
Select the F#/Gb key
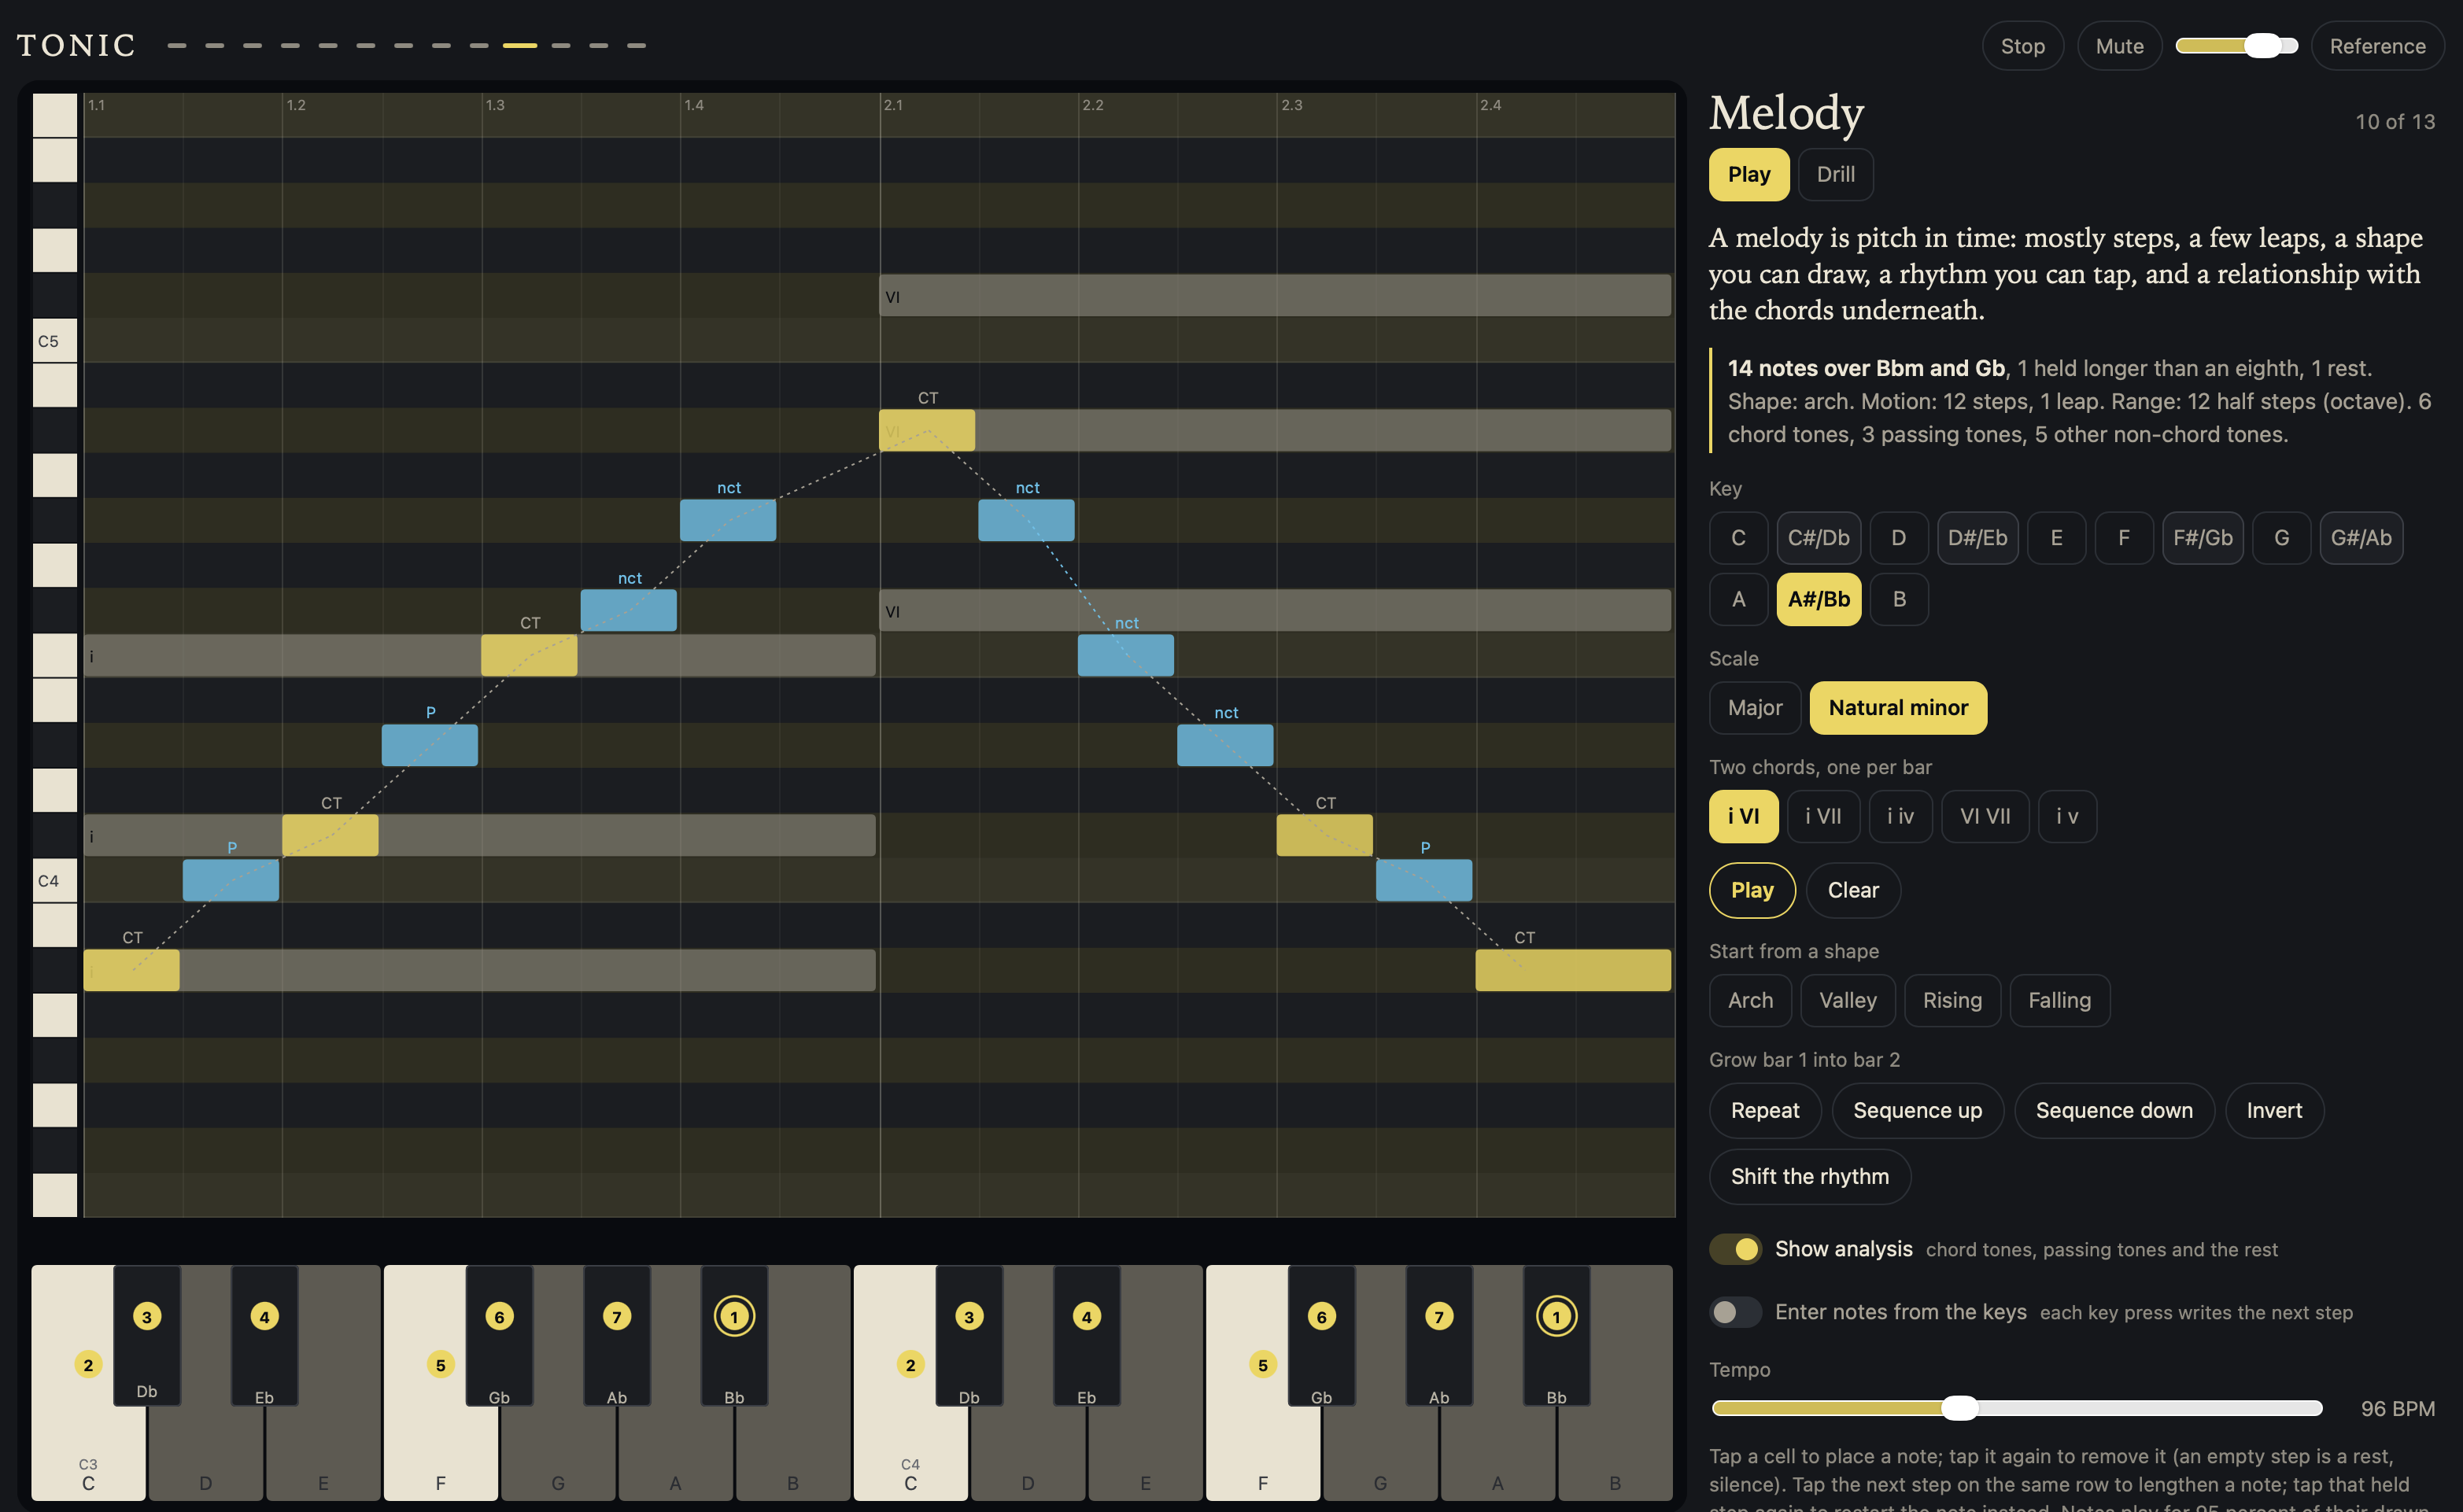point(2203,538)
